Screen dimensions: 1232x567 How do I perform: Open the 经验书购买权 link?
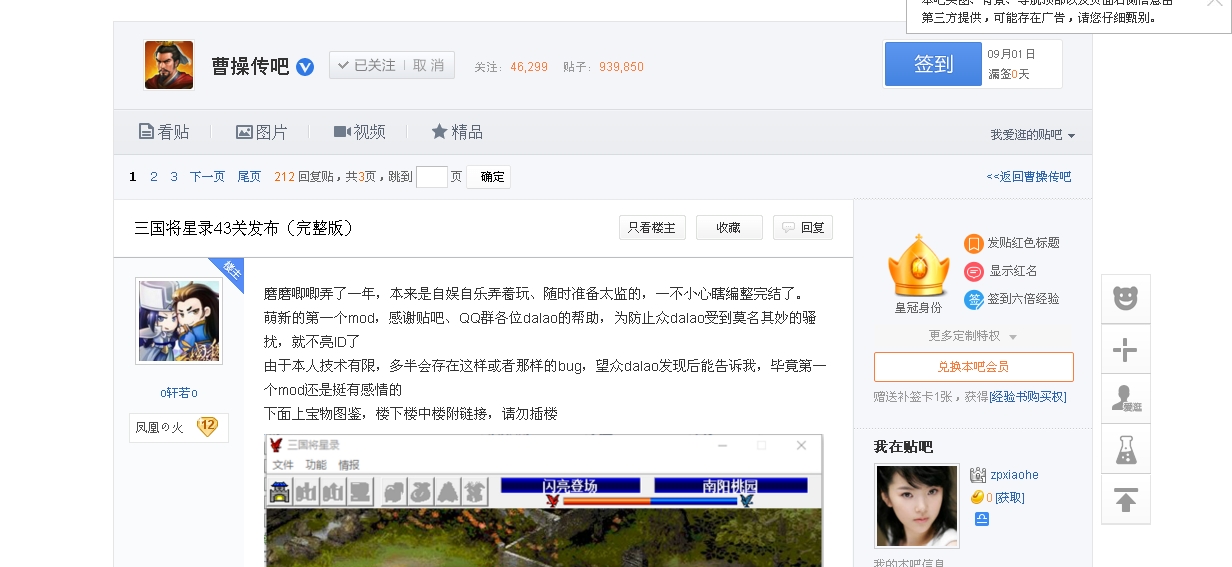(x=1028, y=397)
